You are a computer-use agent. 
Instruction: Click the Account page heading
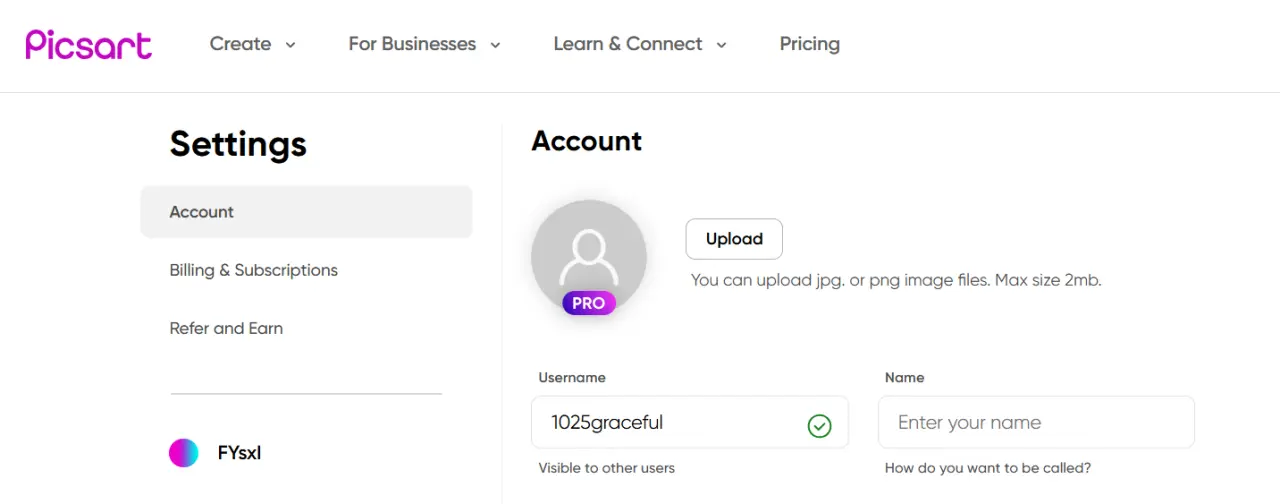[587, 141]
